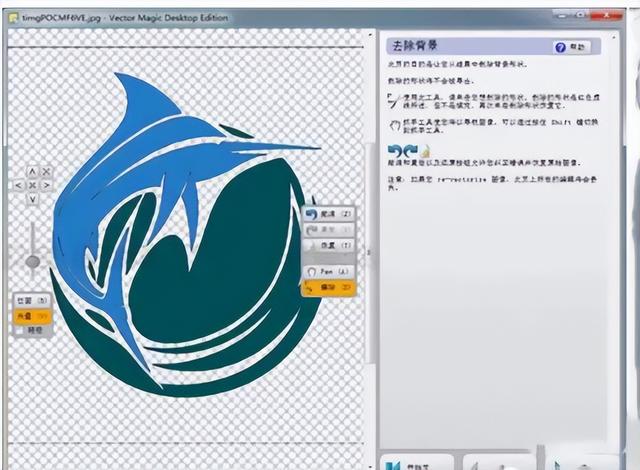
Task: Click the undo arrow icon in the instructions panel
Action: 394,151
